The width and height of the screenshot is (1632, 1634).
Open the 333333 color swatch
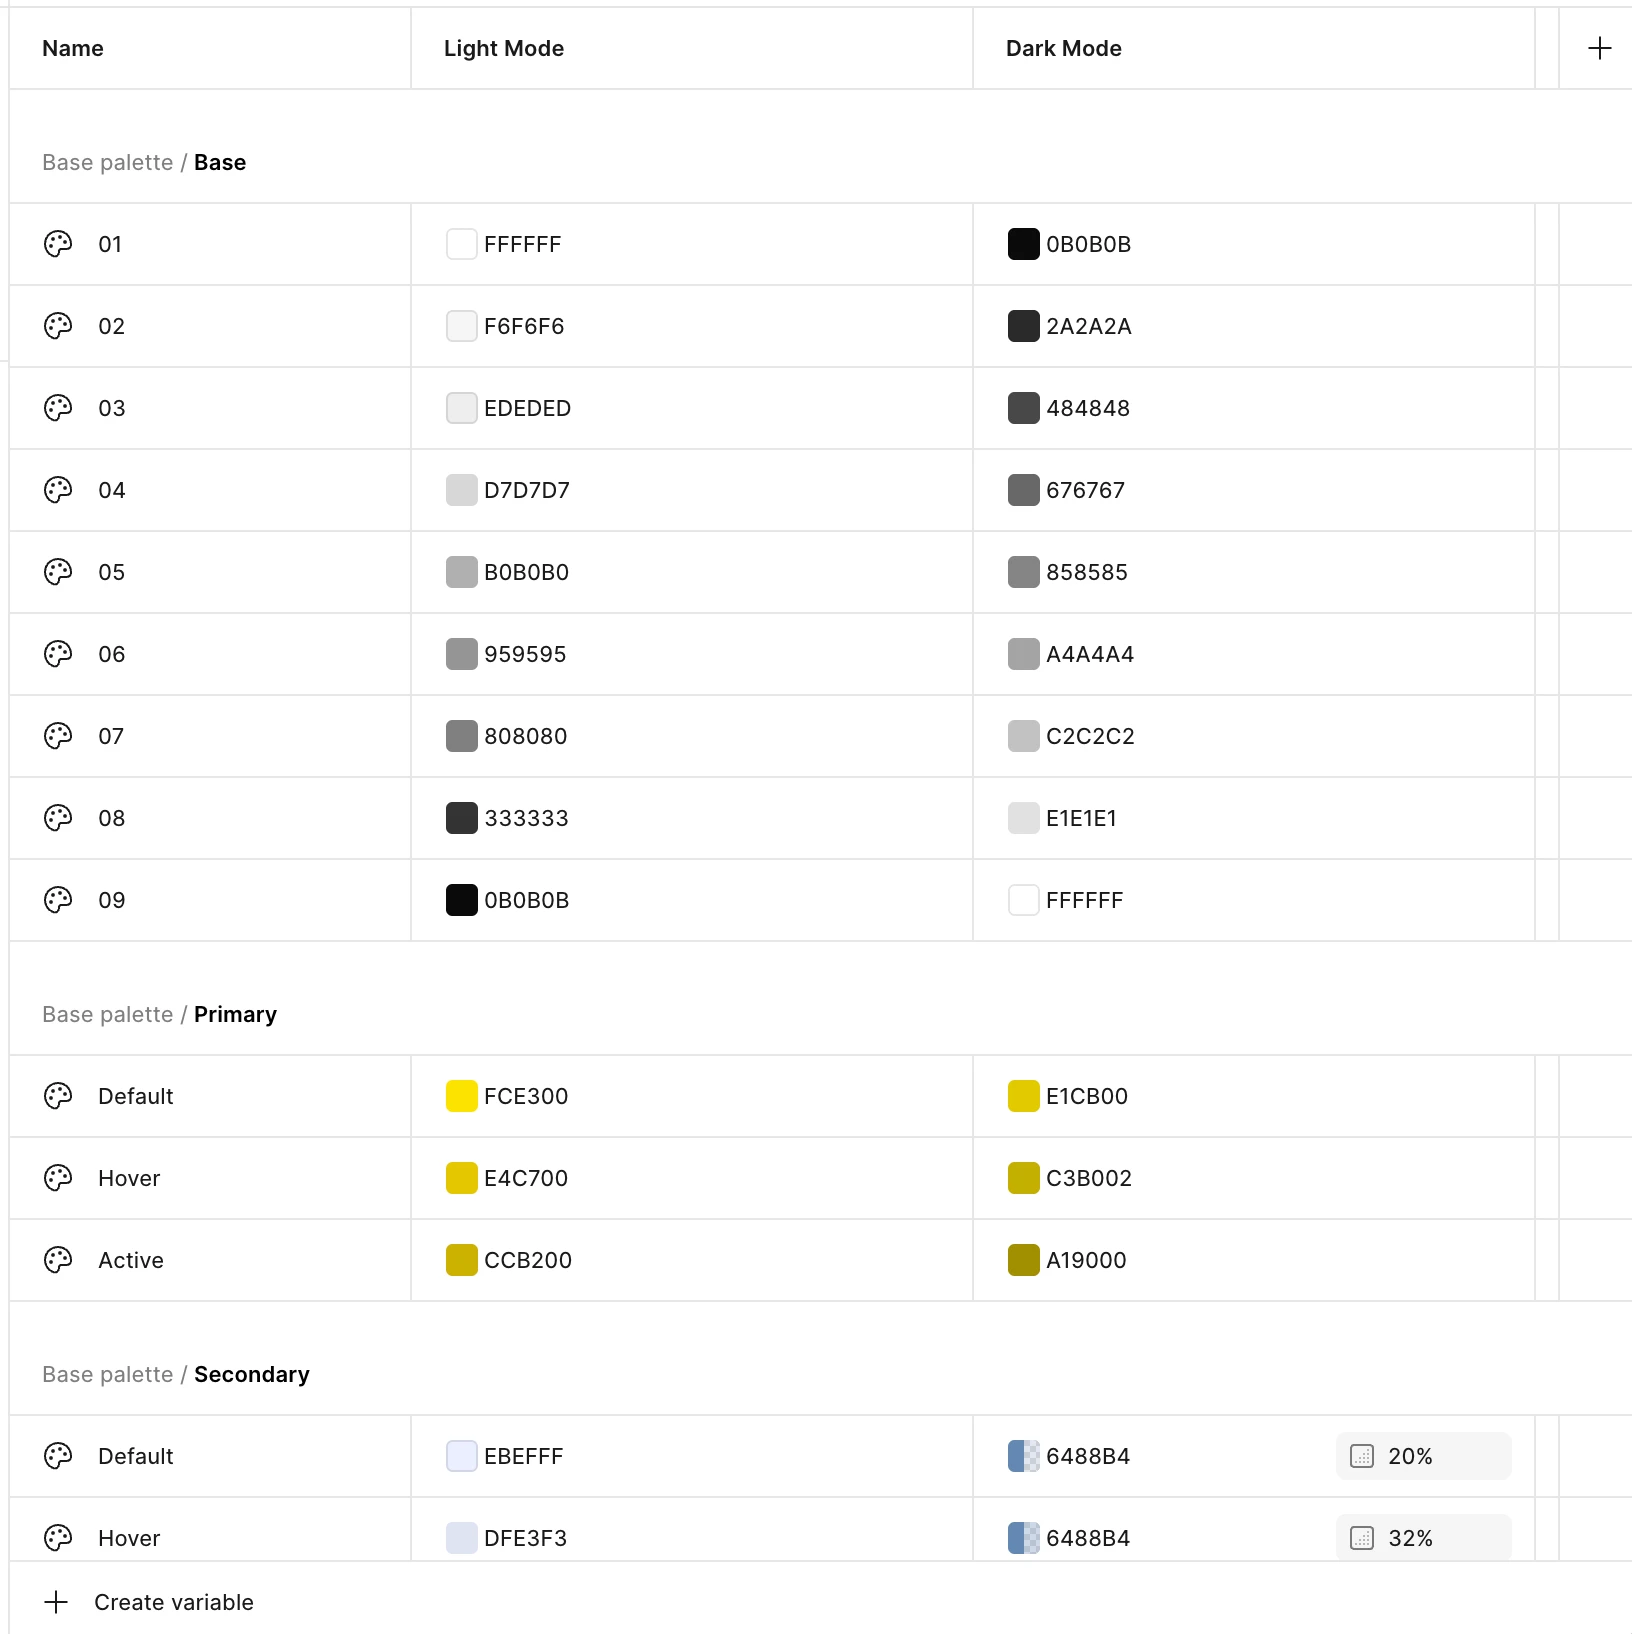click(x=461, y=818)
